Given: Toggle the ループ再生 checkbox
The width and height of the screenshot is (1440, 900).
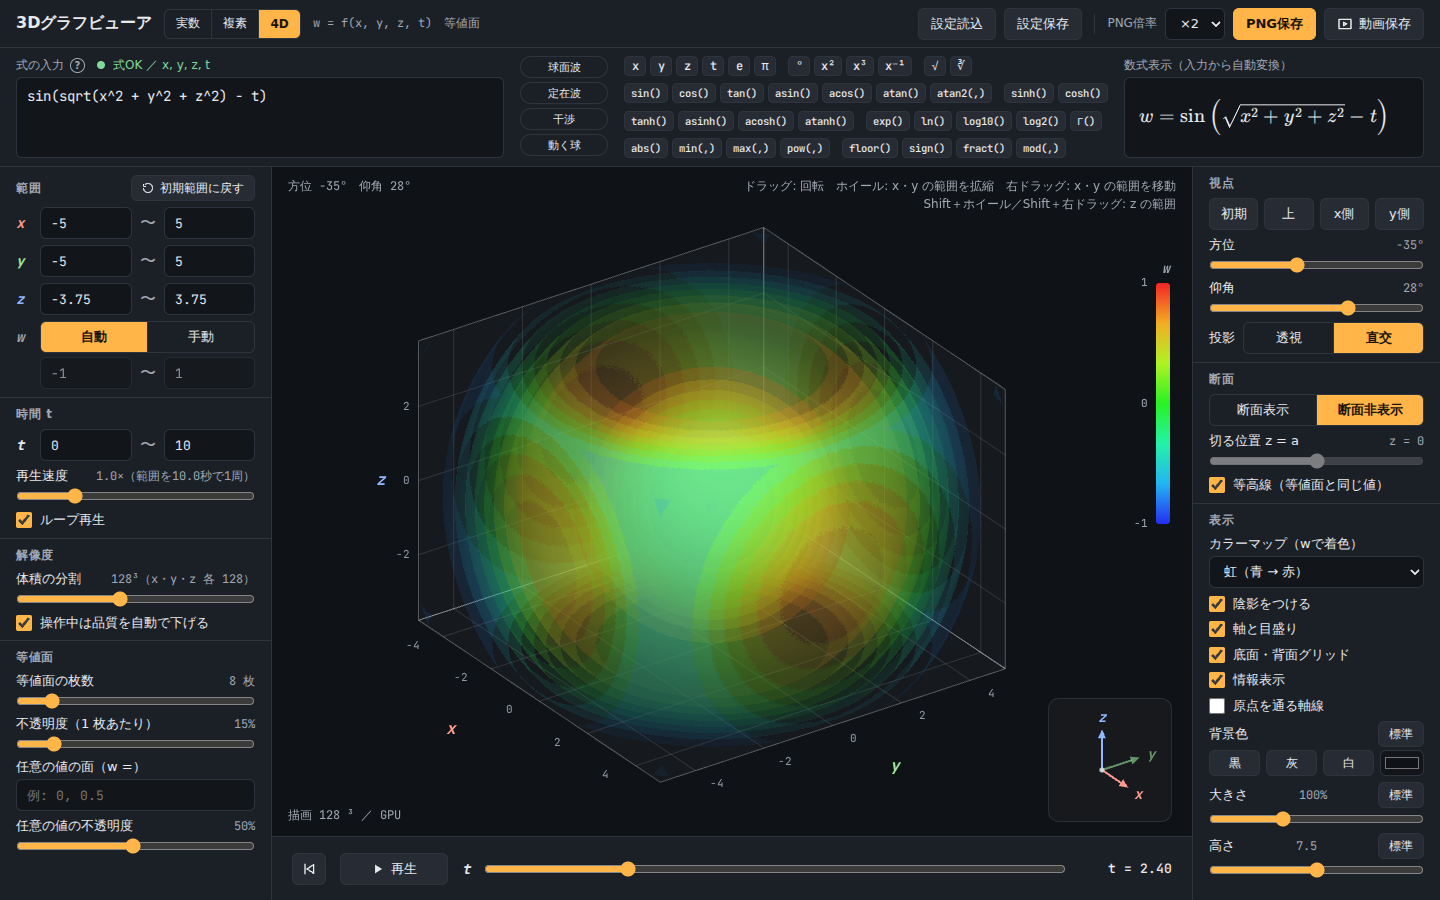Looking at the screenshot, I should 24,520.
